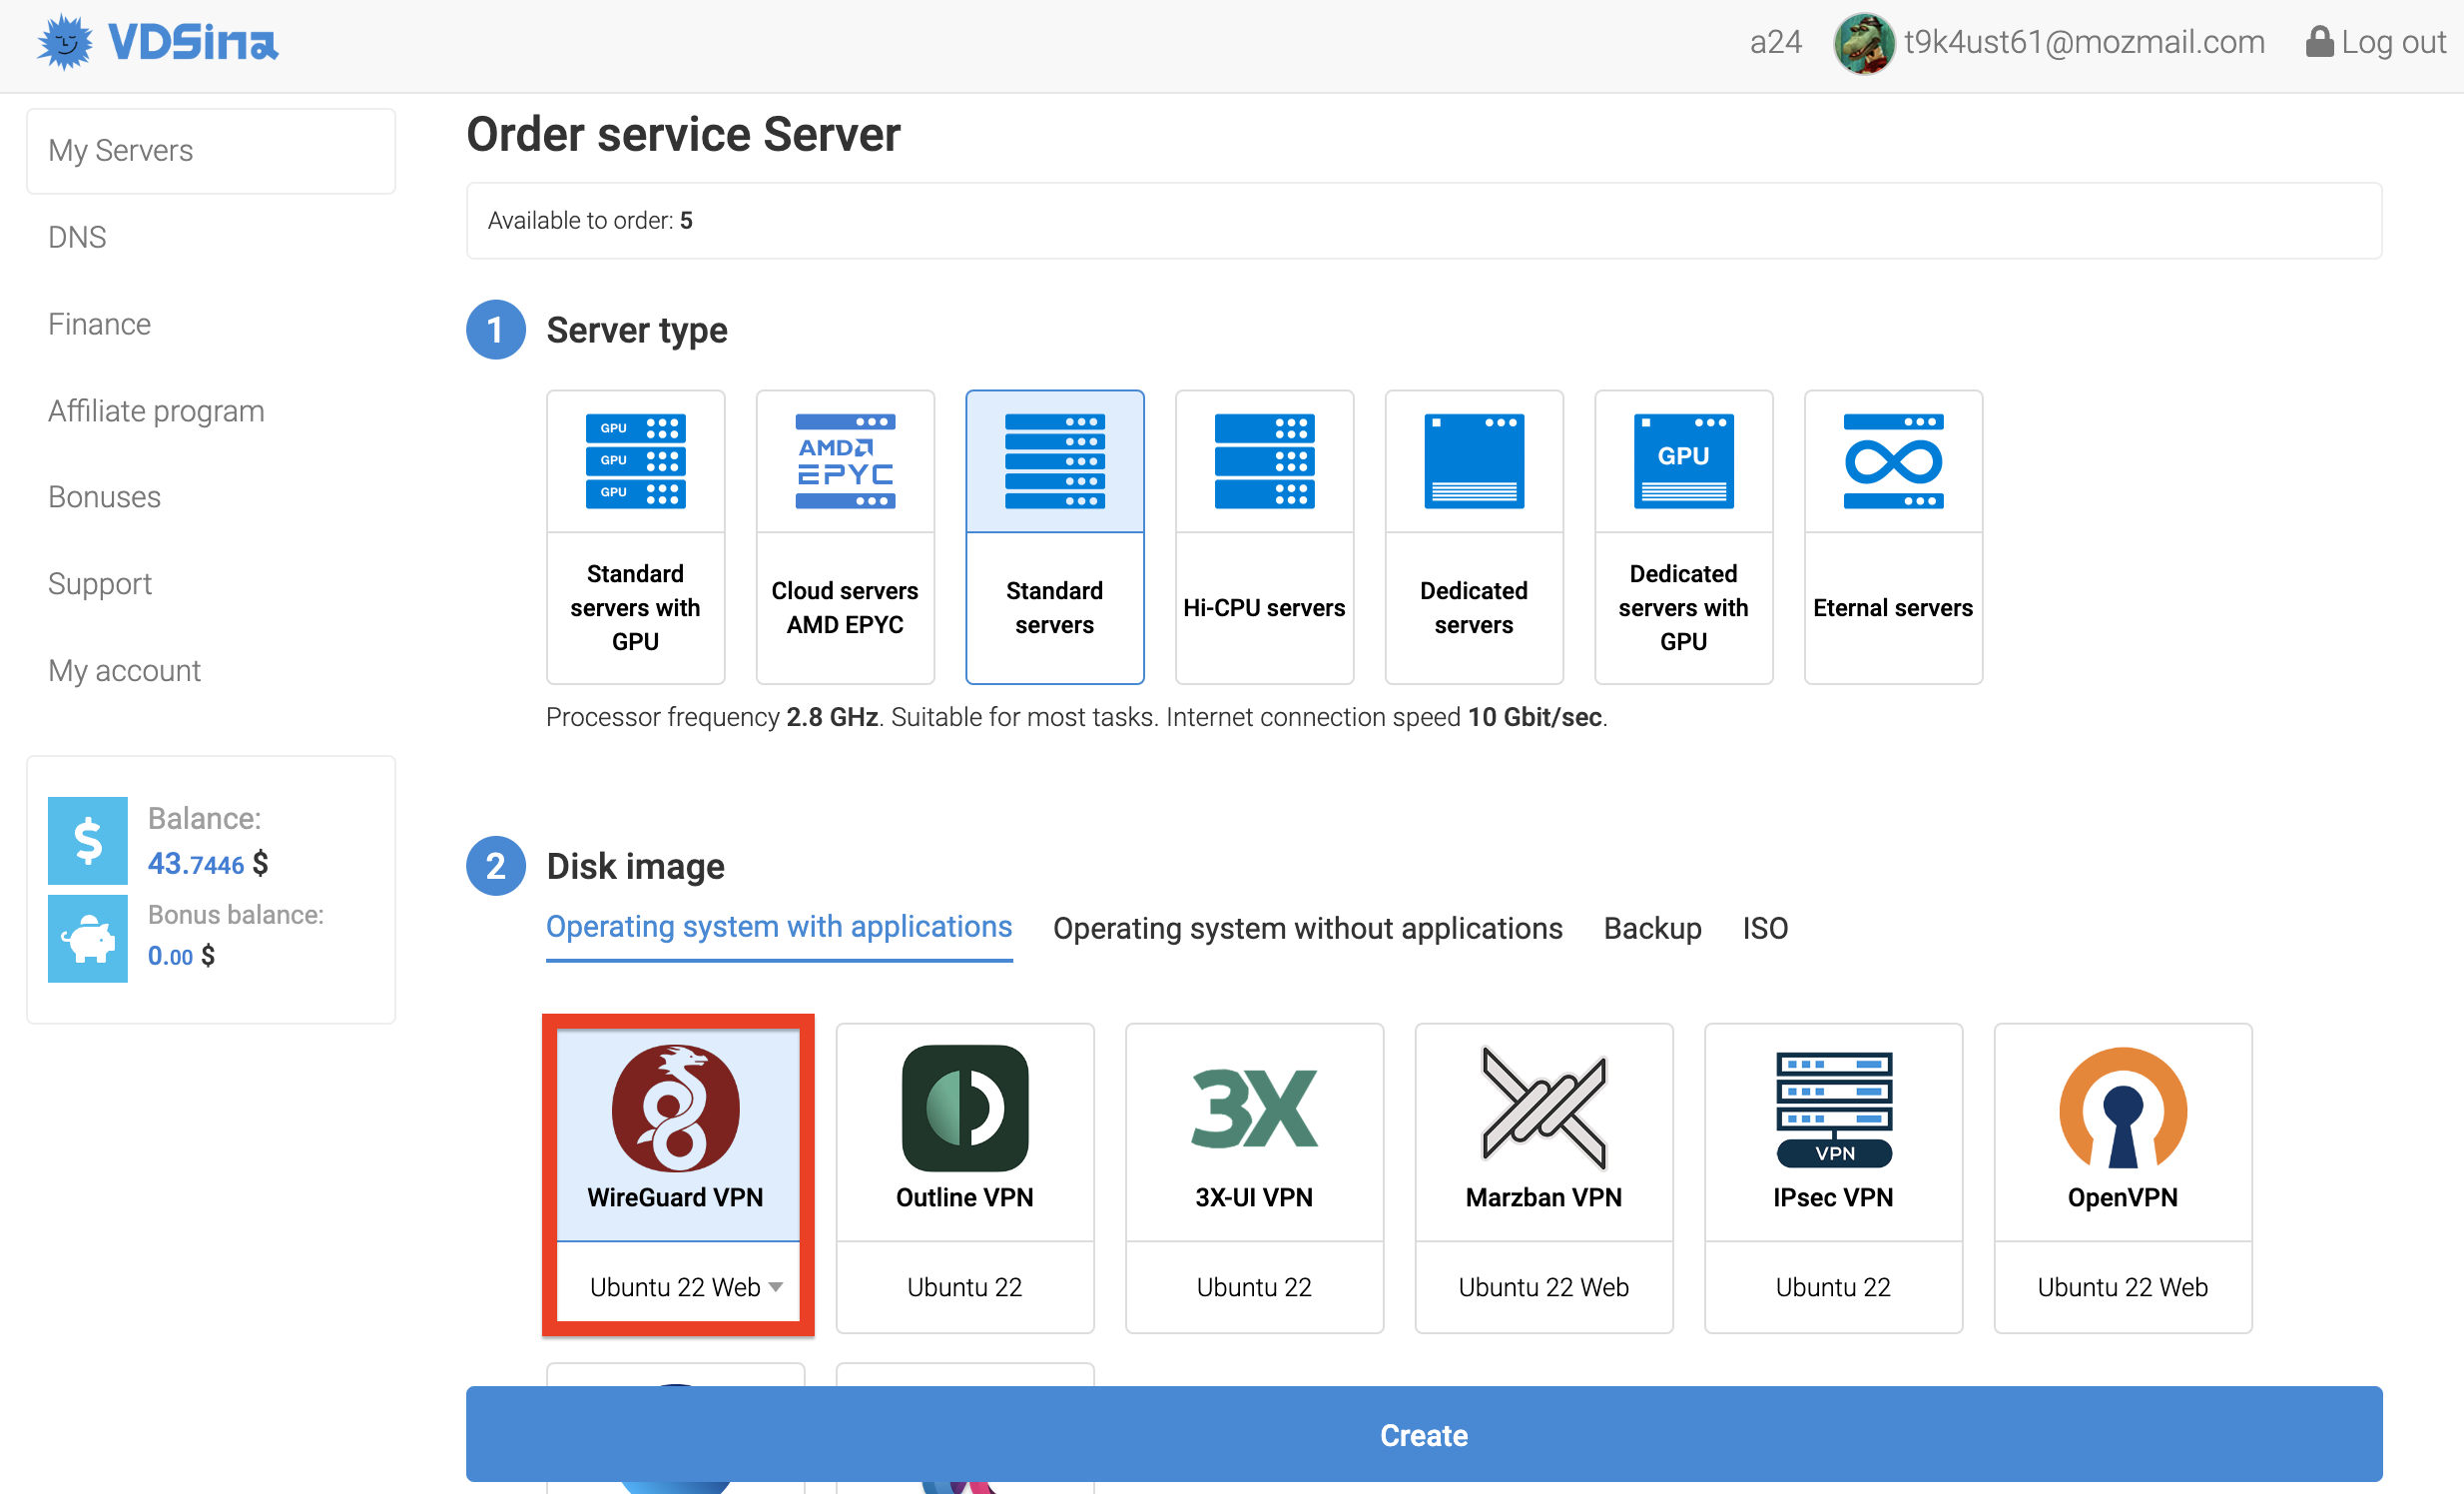The image size is (2464, 1494).
Task: Select the Outline VPN logo
Action: [x=965, y=1108]
